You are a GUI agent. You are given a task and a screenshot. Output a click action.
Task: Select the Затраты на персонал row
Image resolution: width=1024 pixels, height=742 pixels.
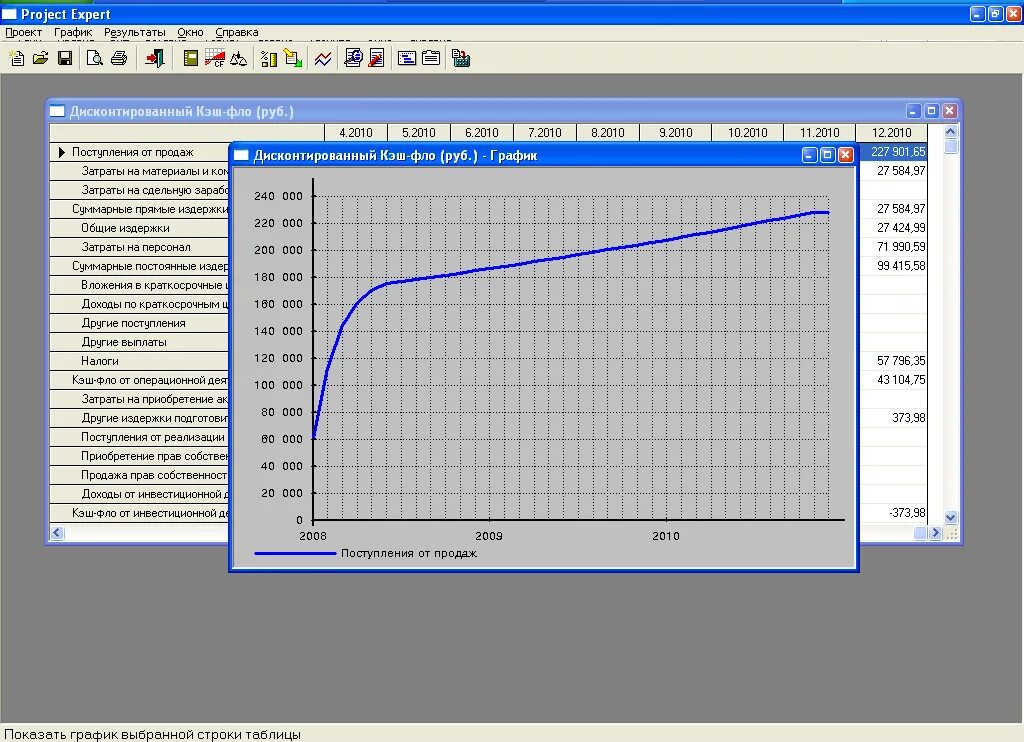(x=140, y=247)
